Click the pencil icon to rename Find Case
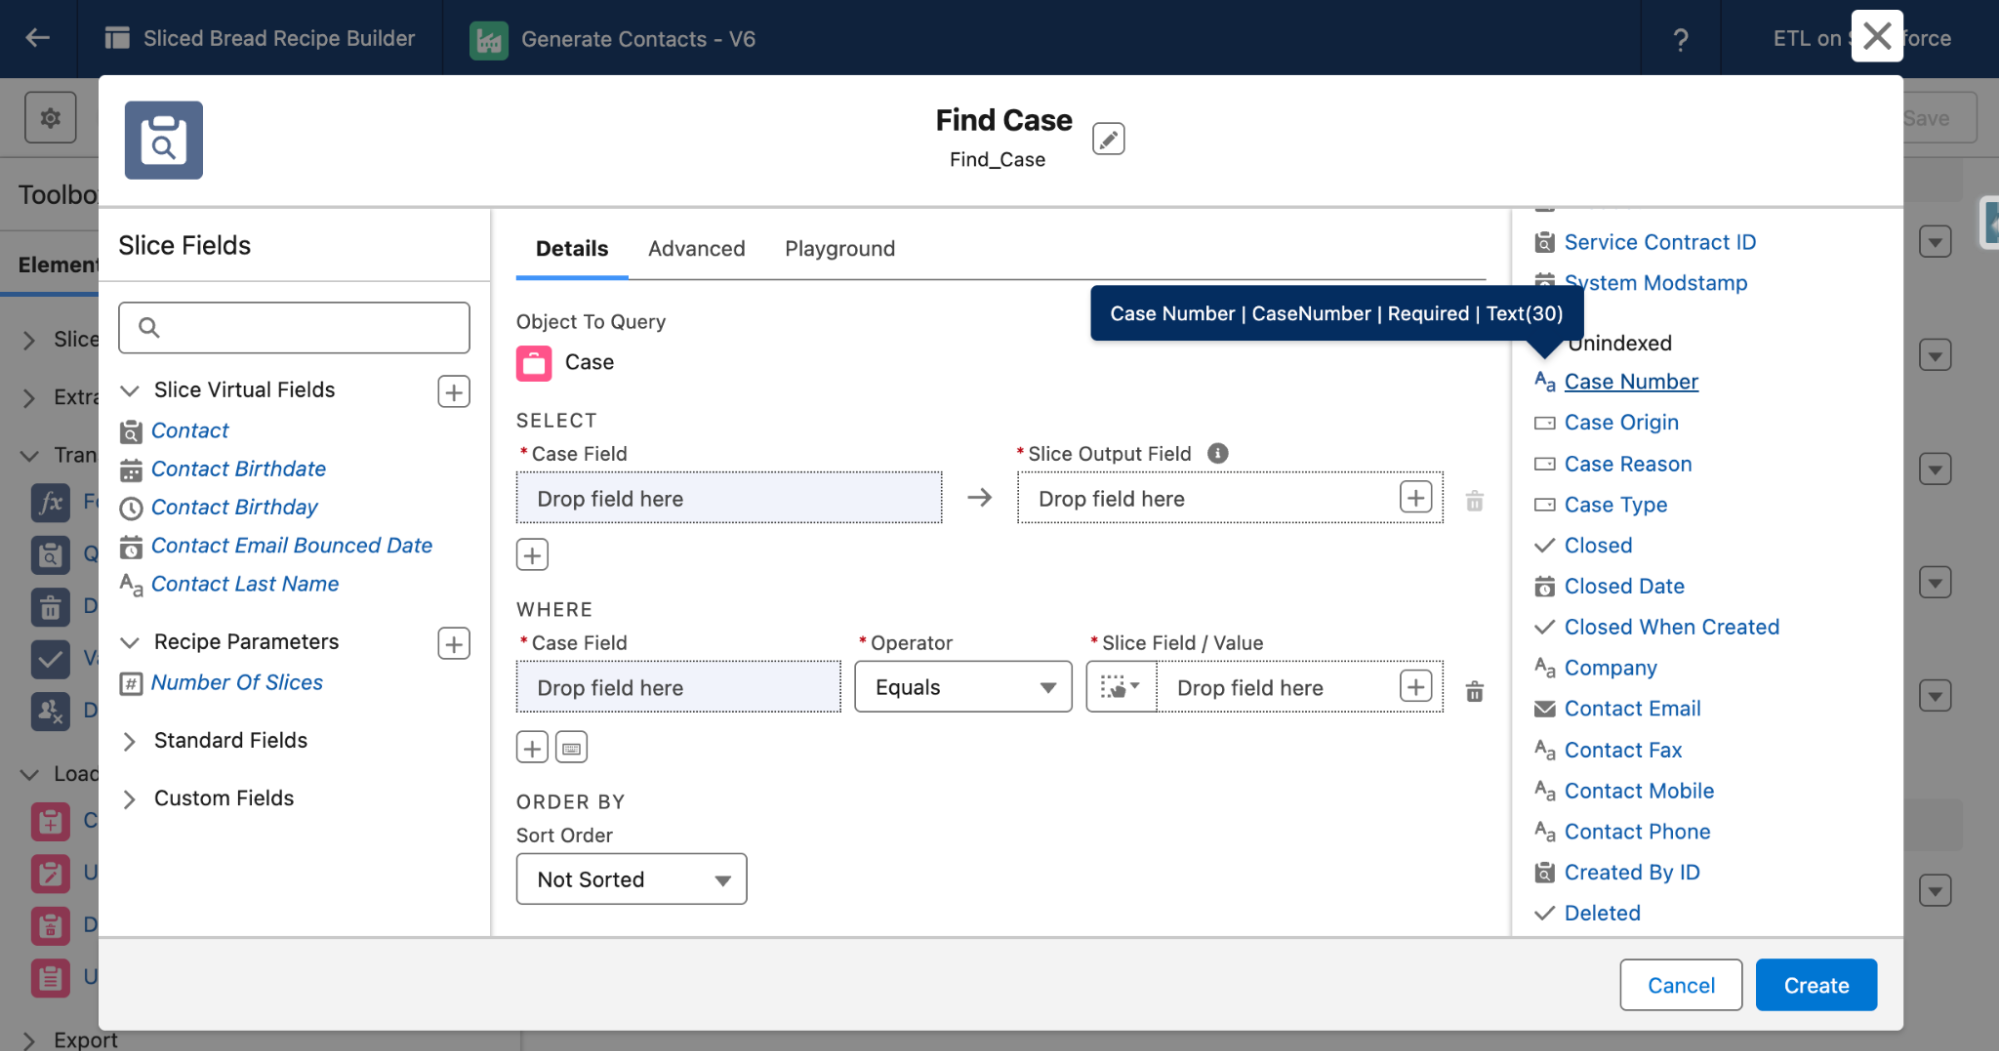 (x=1108, y=139)
